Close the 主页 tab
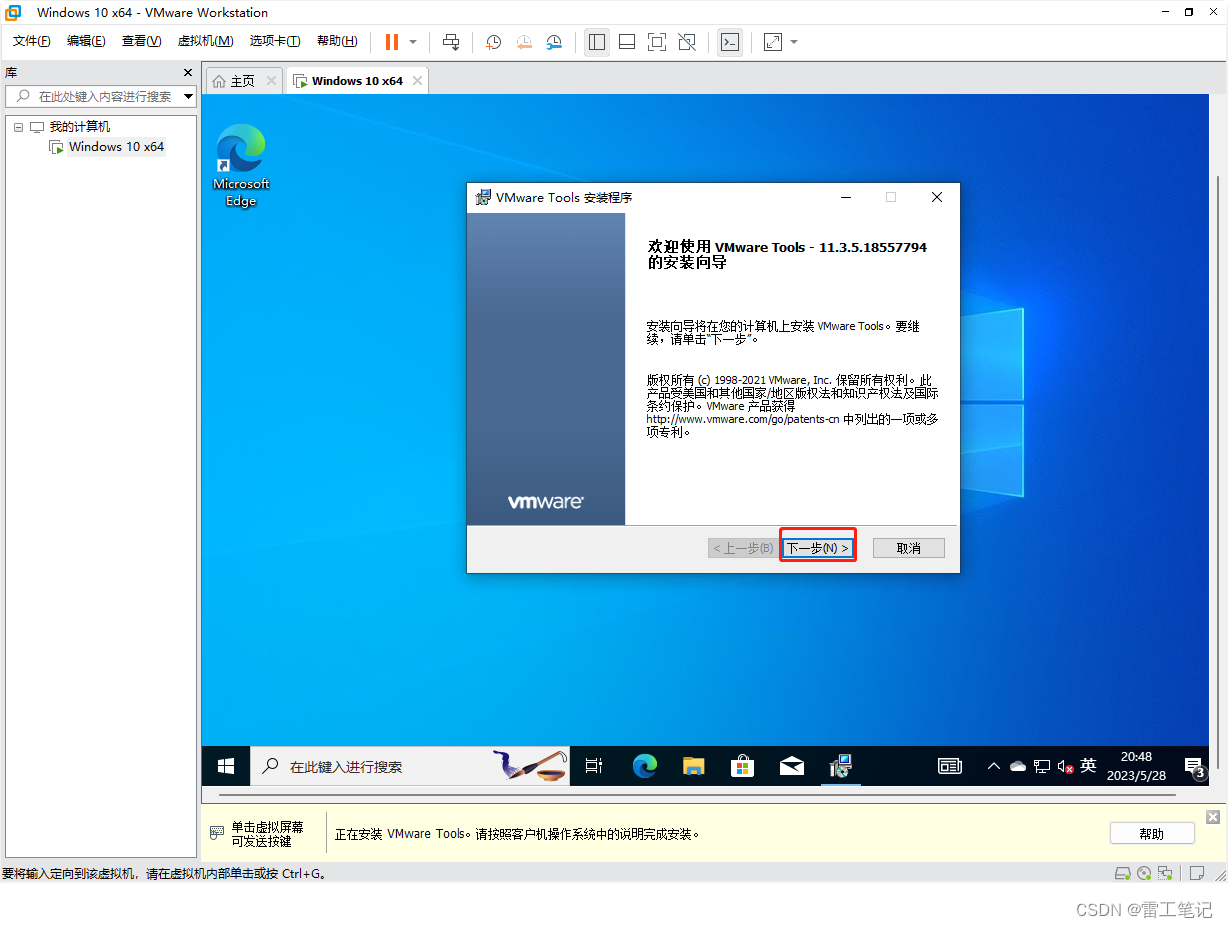Viewport: 1228px width, 928px height. pyautogui.click(x=271, y=81)
